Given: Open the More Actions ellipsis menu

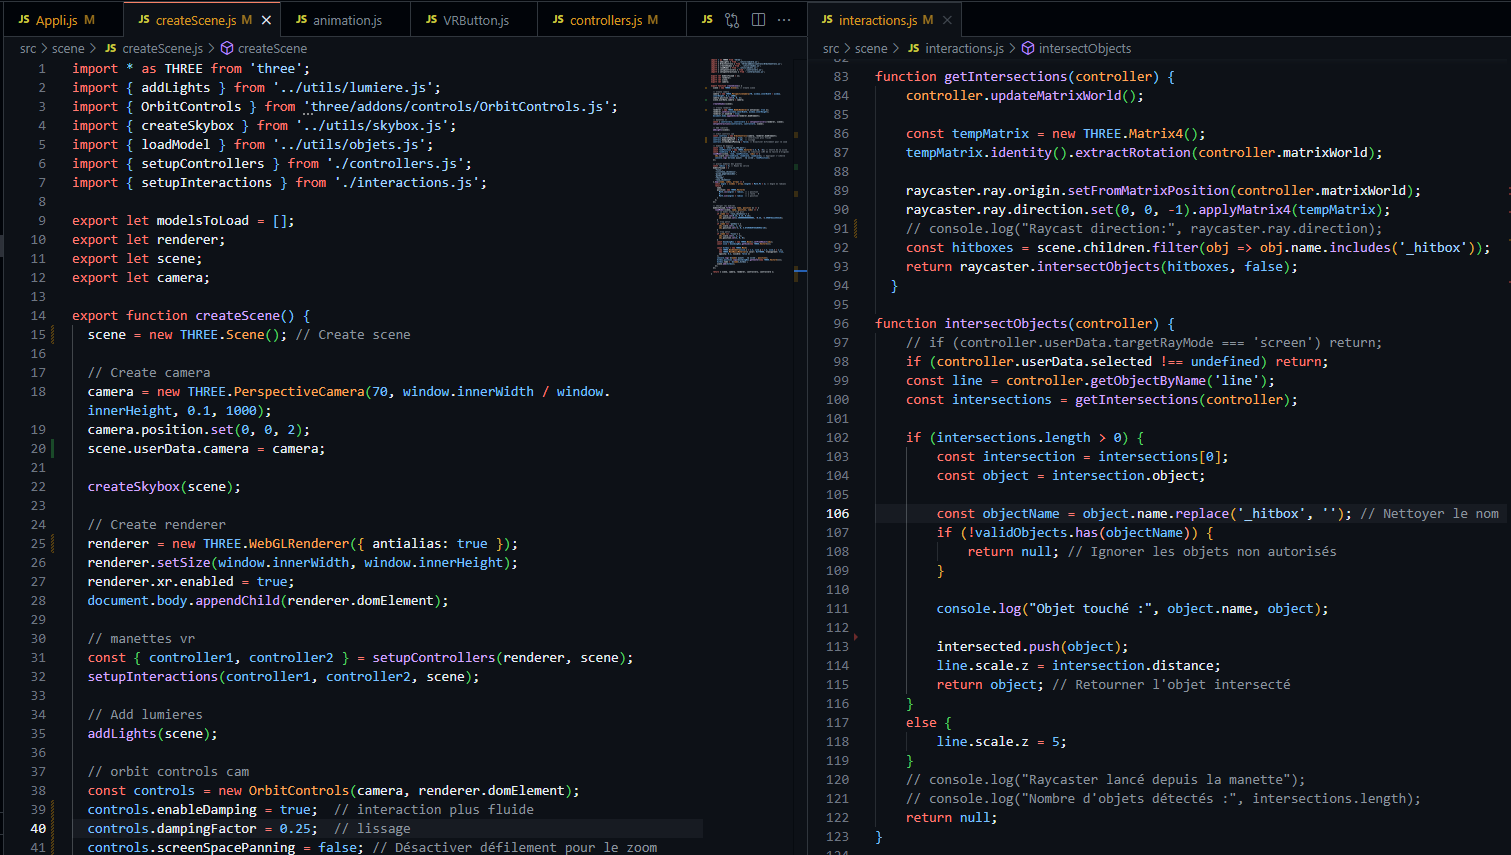Looking at the screenshot, I should tap(784, 20).
